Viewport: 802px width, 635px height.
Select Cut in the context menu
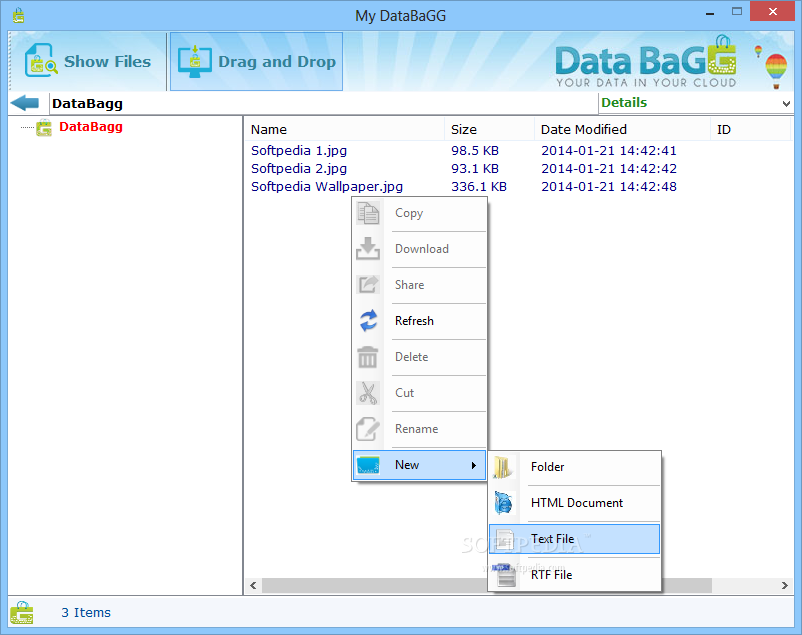(x=419, y=393)
